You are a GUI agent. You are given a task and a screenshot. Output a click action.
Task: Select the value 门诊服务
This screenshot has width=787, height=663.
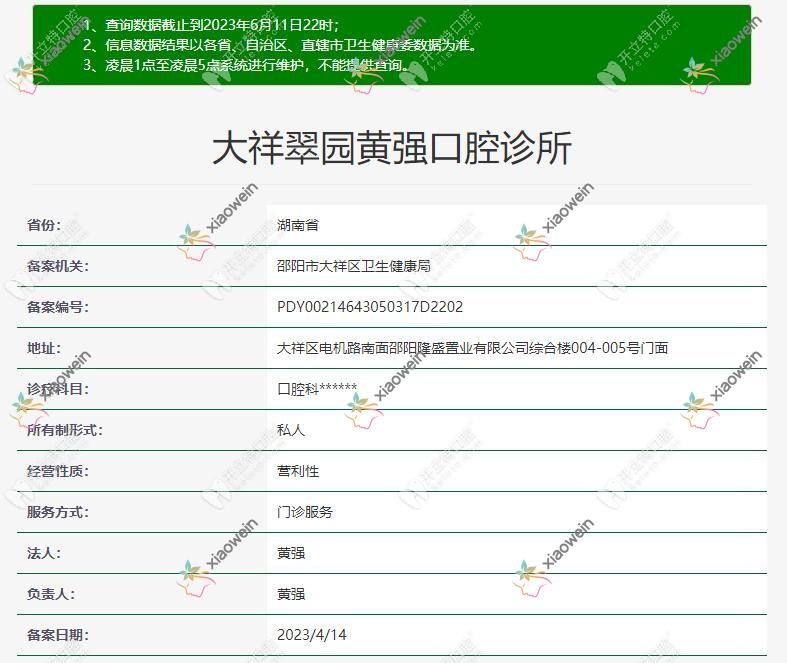click(305, 512)
